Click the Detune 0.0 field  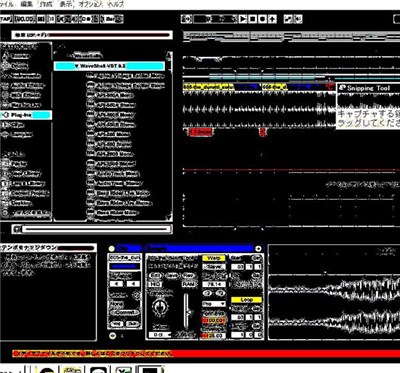coord(160,335)
